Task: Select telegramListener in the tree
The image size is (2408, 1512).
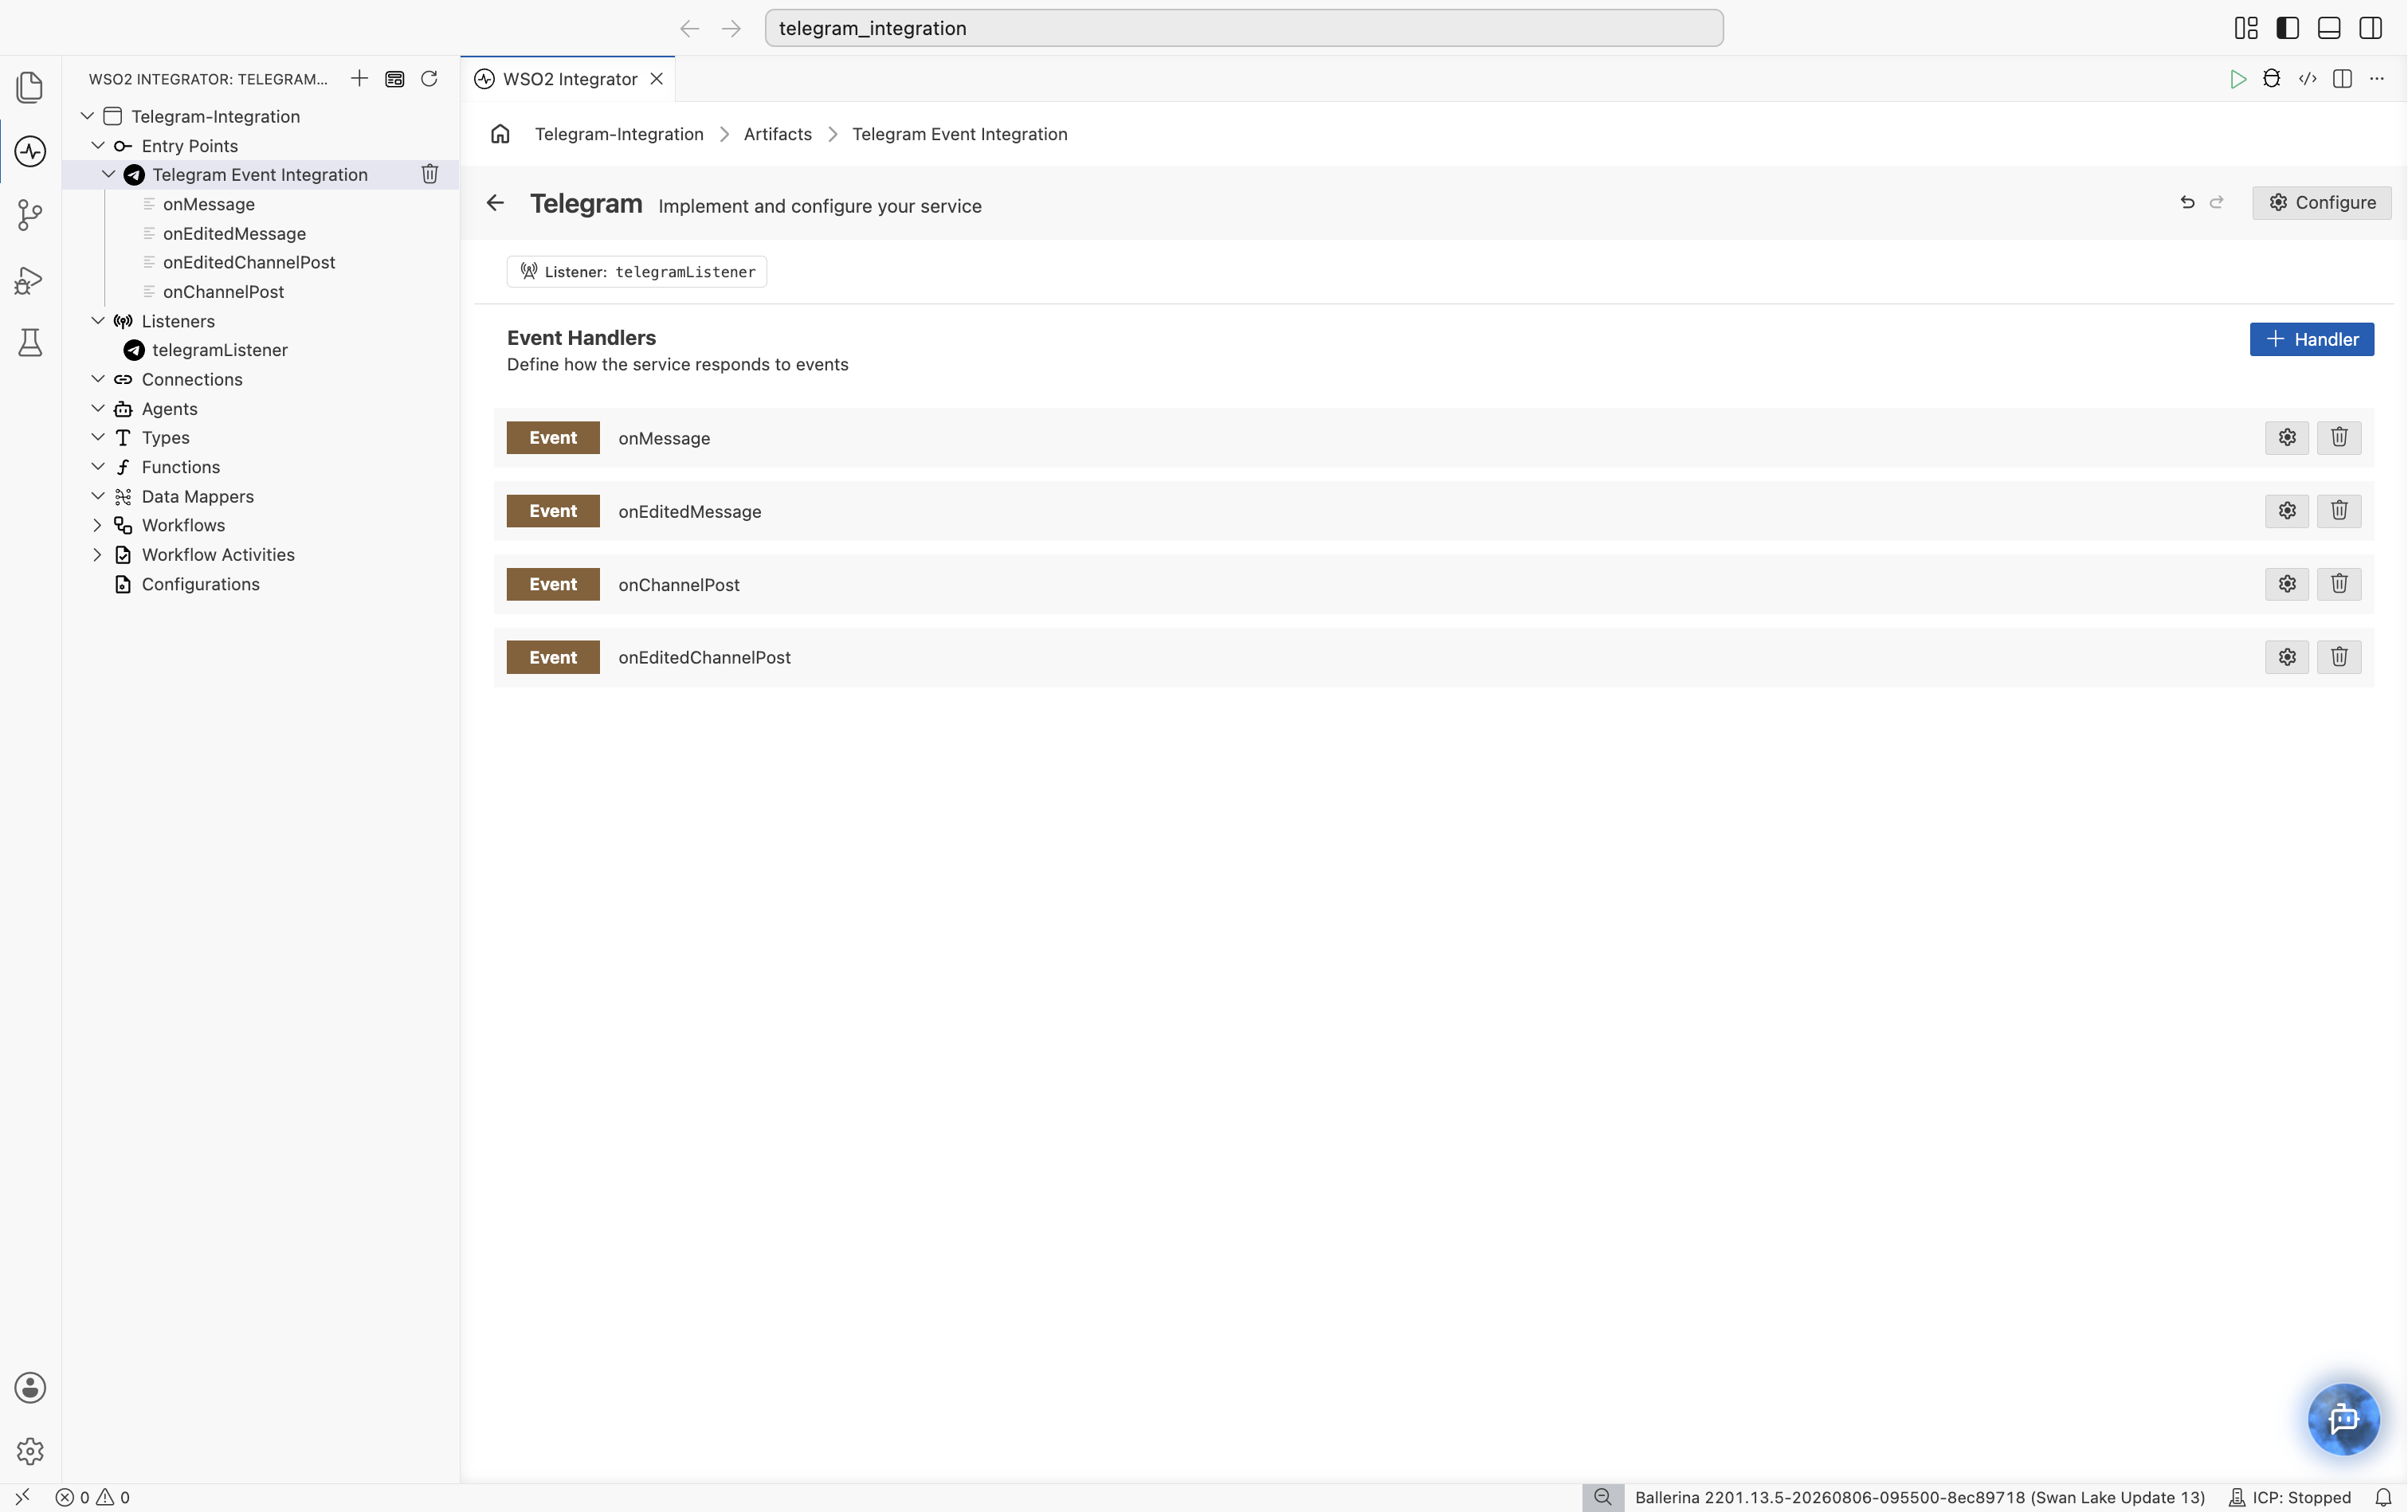Action: (220, 350)
